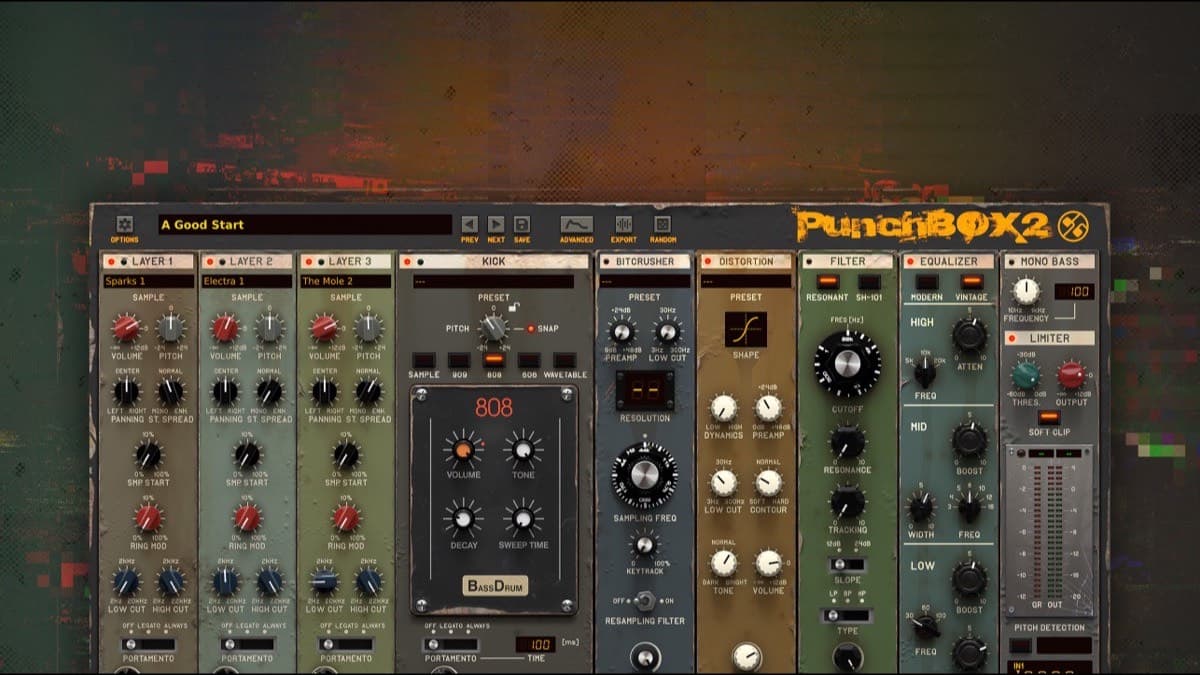Toggle the Limiter Soft Clip button
This screenshot has width=1200, height=675.
(x=1048, y=416)
